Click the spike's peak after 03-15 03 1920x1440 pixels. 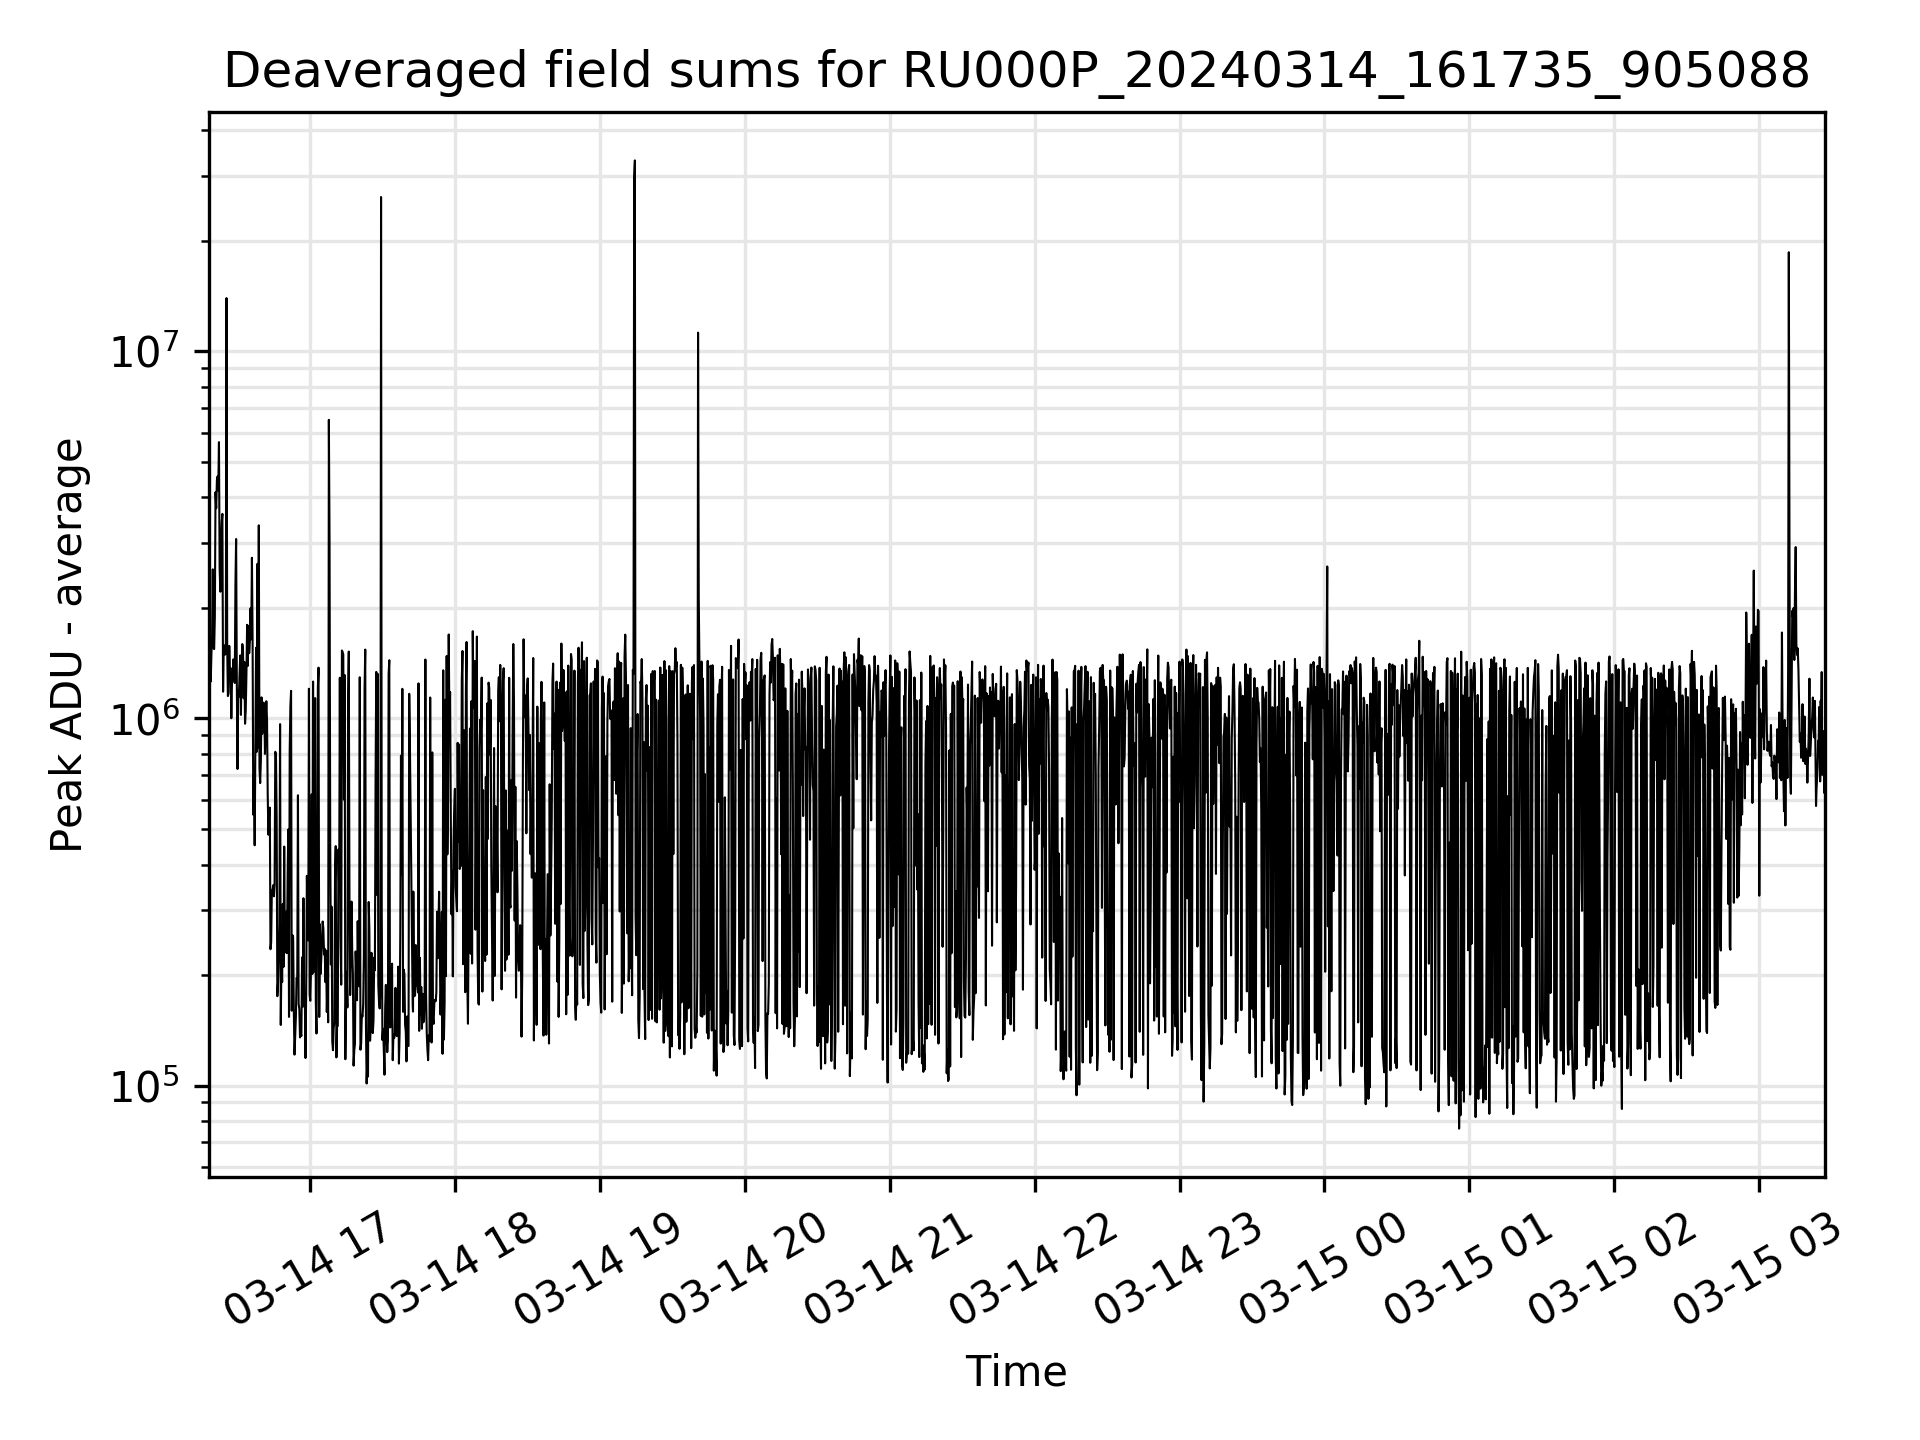click(x=1788, y=253)
